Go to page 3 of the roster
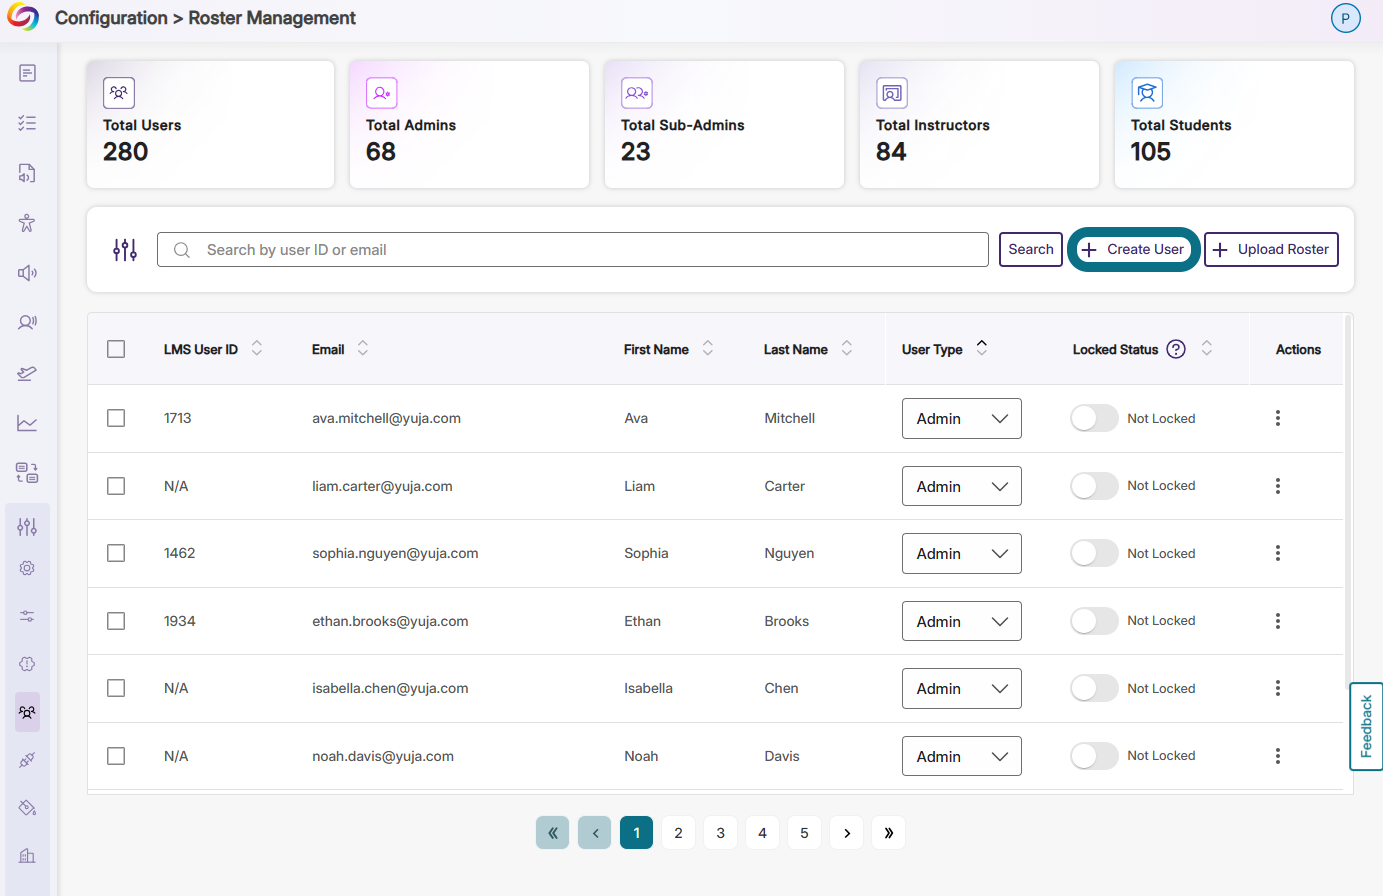 [x=720, y=833]
